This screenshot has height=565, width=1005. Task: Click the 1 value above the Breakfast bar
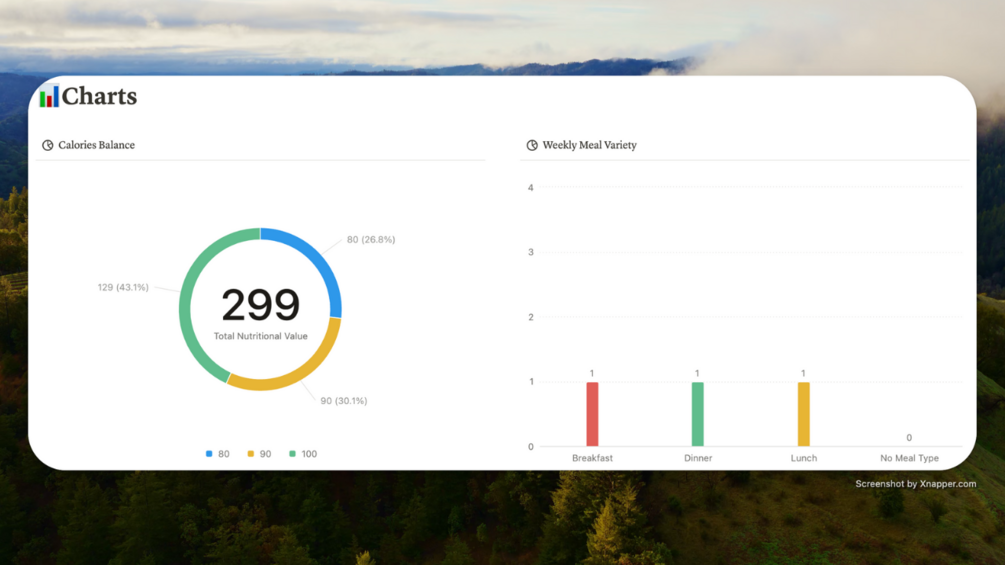pyautogui.click(x=592, y=373)
